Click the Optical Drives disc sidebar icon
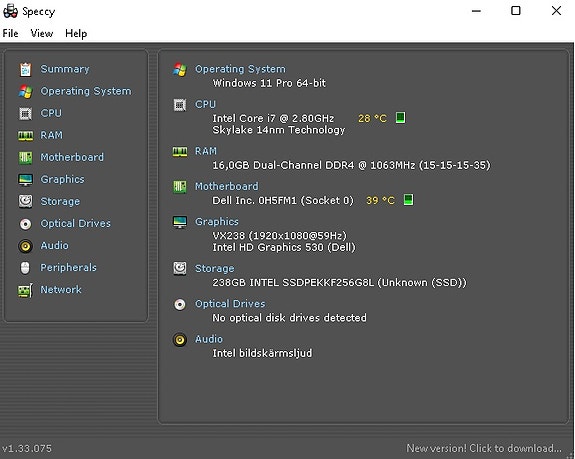The height and width of the screenshot is (459, 575). 25,224
